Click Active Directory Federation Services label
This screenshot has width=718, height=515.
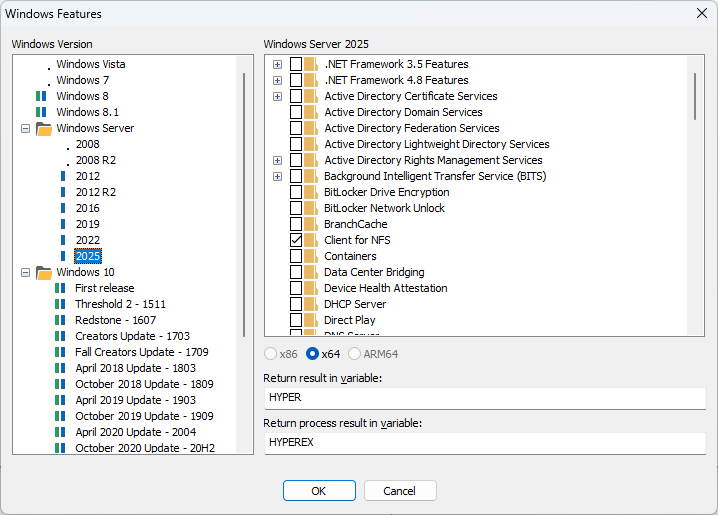[x=412, y=128]
